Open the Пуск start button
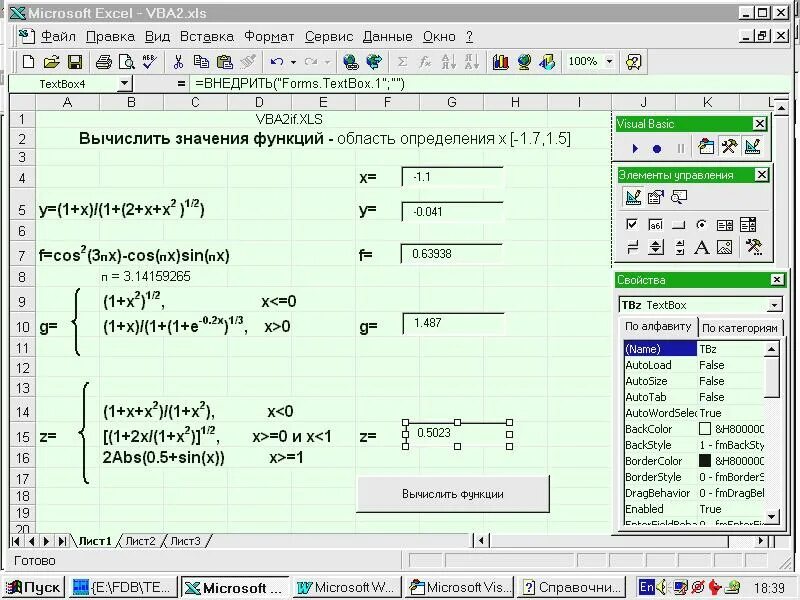This screenshot has height=600, width=800. (34, 588)
